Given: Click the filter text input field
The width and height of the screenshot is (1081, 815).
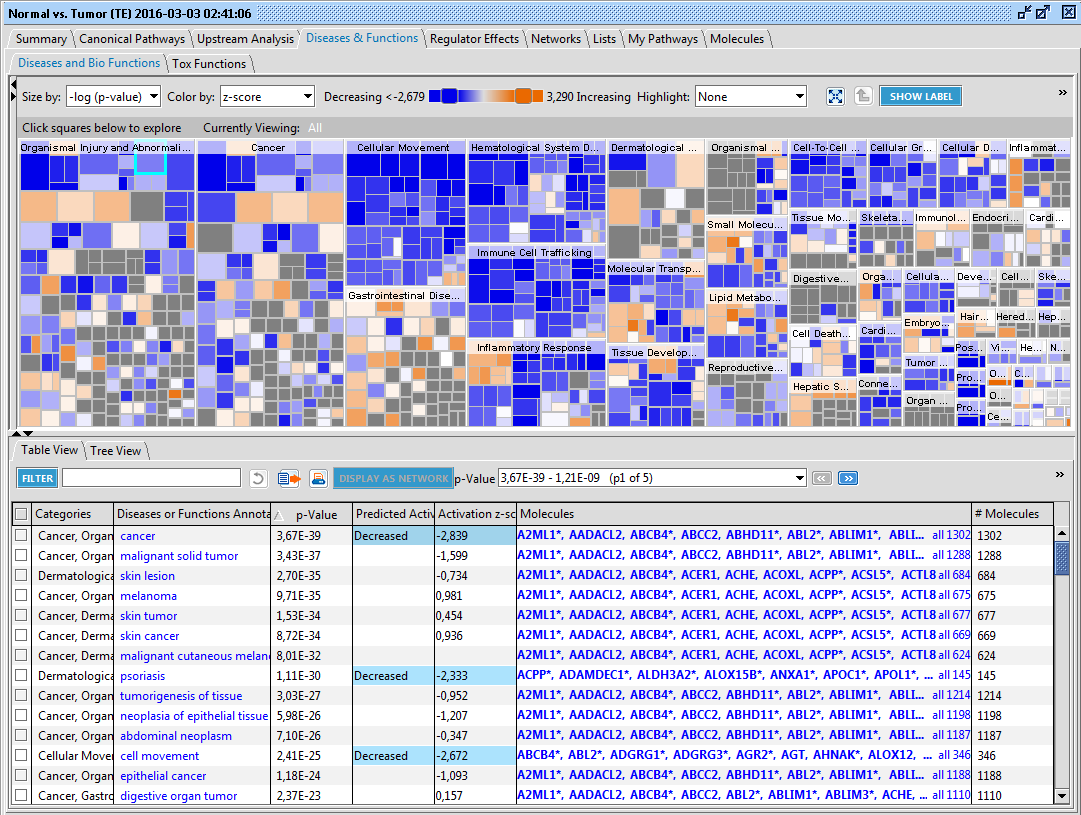Looking at the screenshot, I should [x=151, y=478].
